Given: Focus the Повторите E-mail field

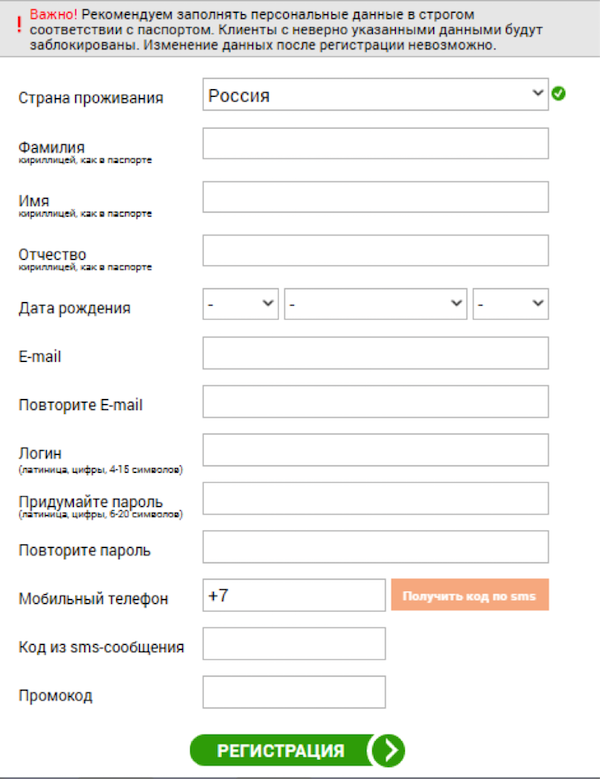Looking at the screenshot, I should (375, 401).
